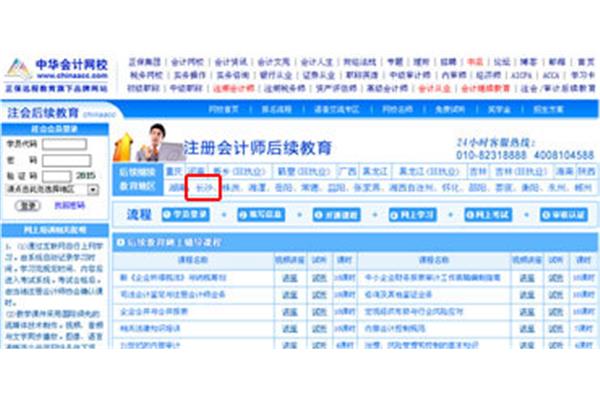Choose the 陕西 region
The width and height of the screenshot is (600, 400).
[586, 171]
